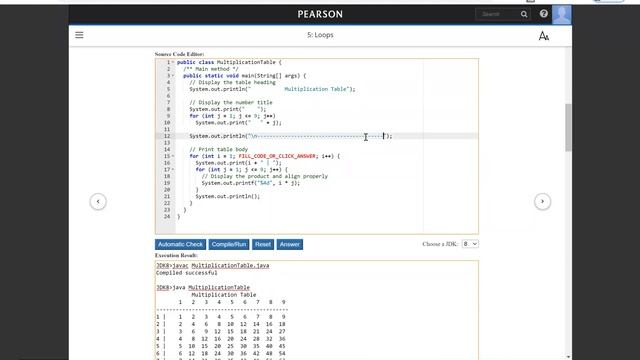Click the Answer button
Image resolution: width=640 pixels, height=360 pixels.
(x=290, y=244)
